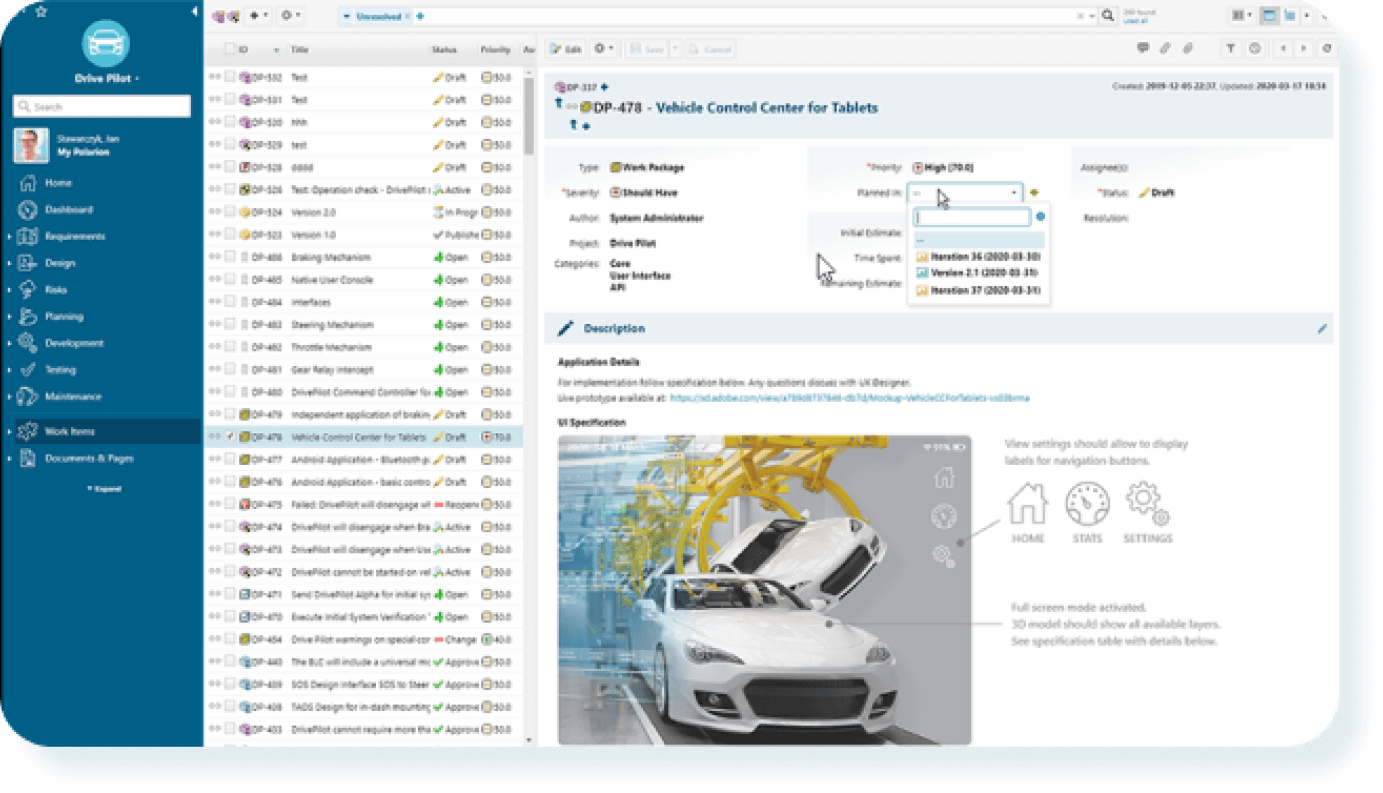Open the Planned In dropdown field

[x=965, y=193]
